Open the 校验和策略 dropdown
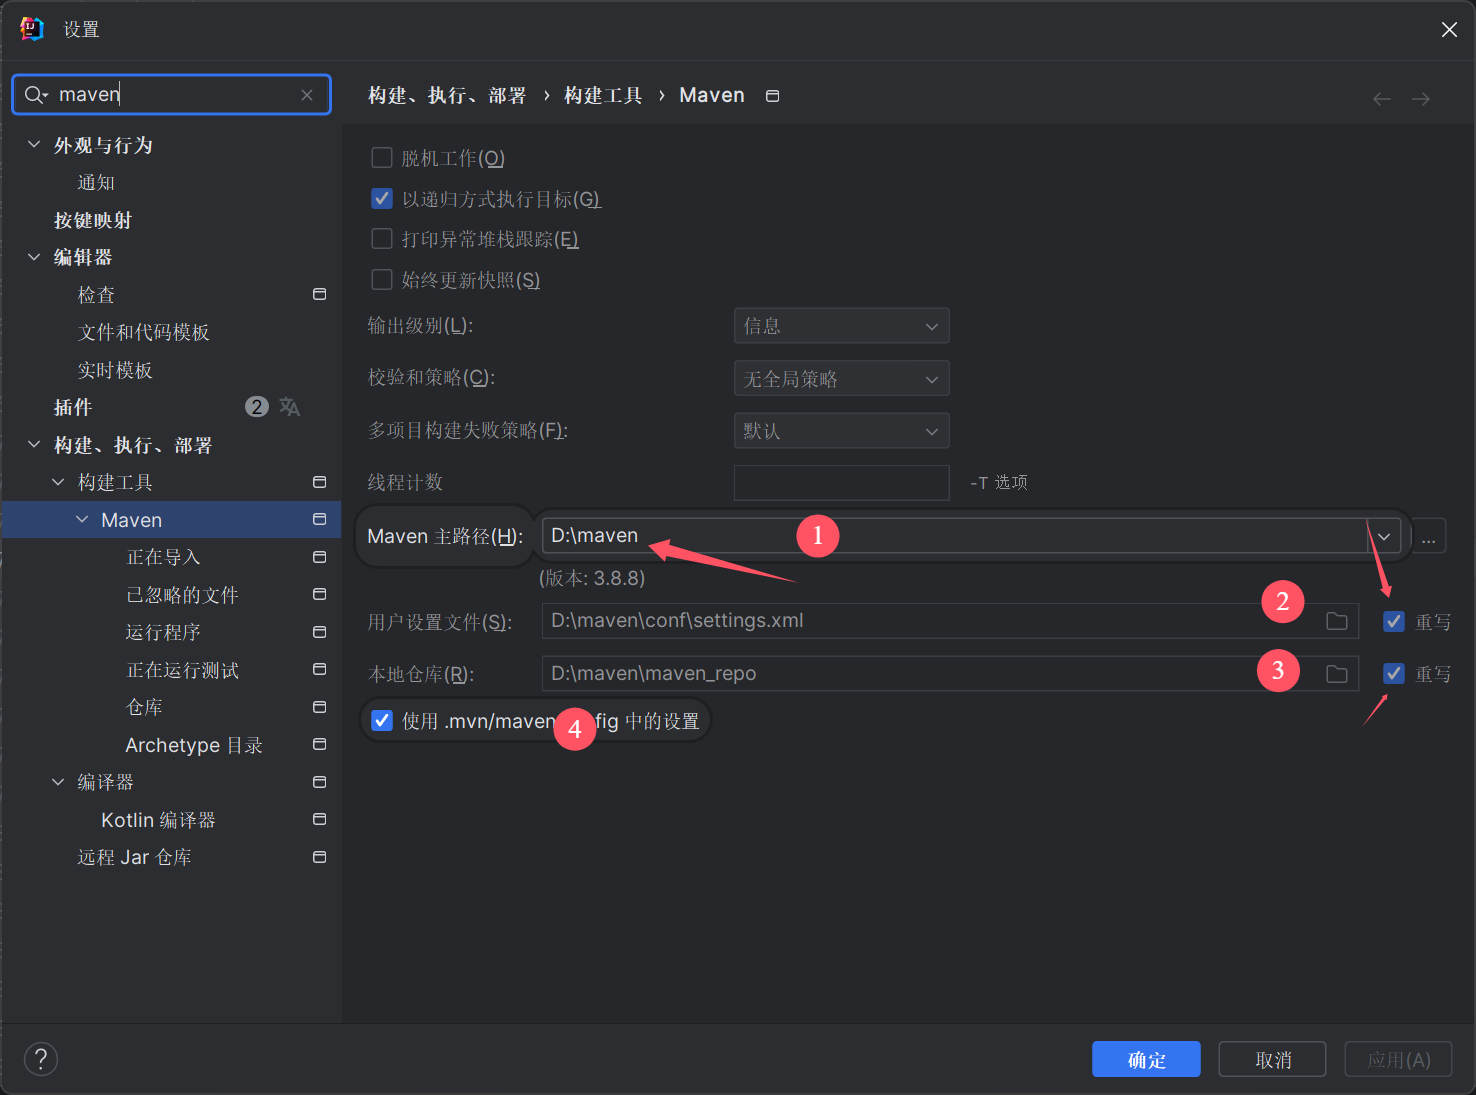The width and height of the screenshot is (1476, 1095). (842, 379)
